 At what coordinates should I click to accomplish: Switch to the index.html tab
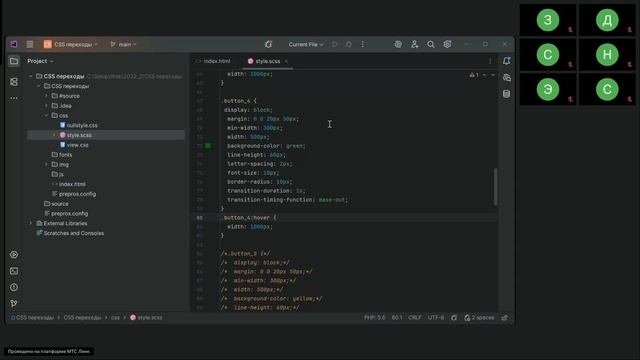pos(213,61)
